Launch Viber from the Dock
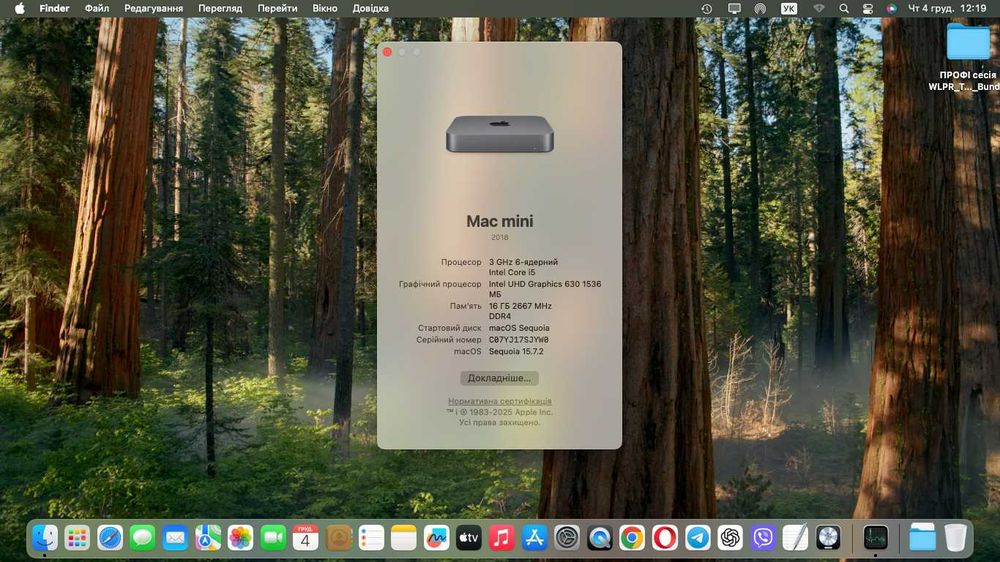The height and width of the screenshot is (562, 1000). point(763,538)
